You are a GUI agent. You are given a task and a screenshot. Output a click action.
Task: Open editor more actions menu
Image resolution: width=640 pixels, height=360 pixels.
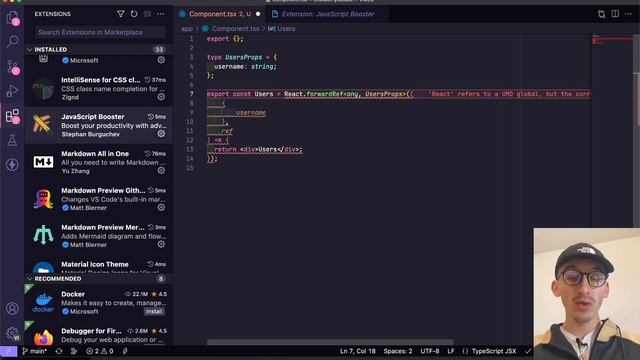pos(629,14)
